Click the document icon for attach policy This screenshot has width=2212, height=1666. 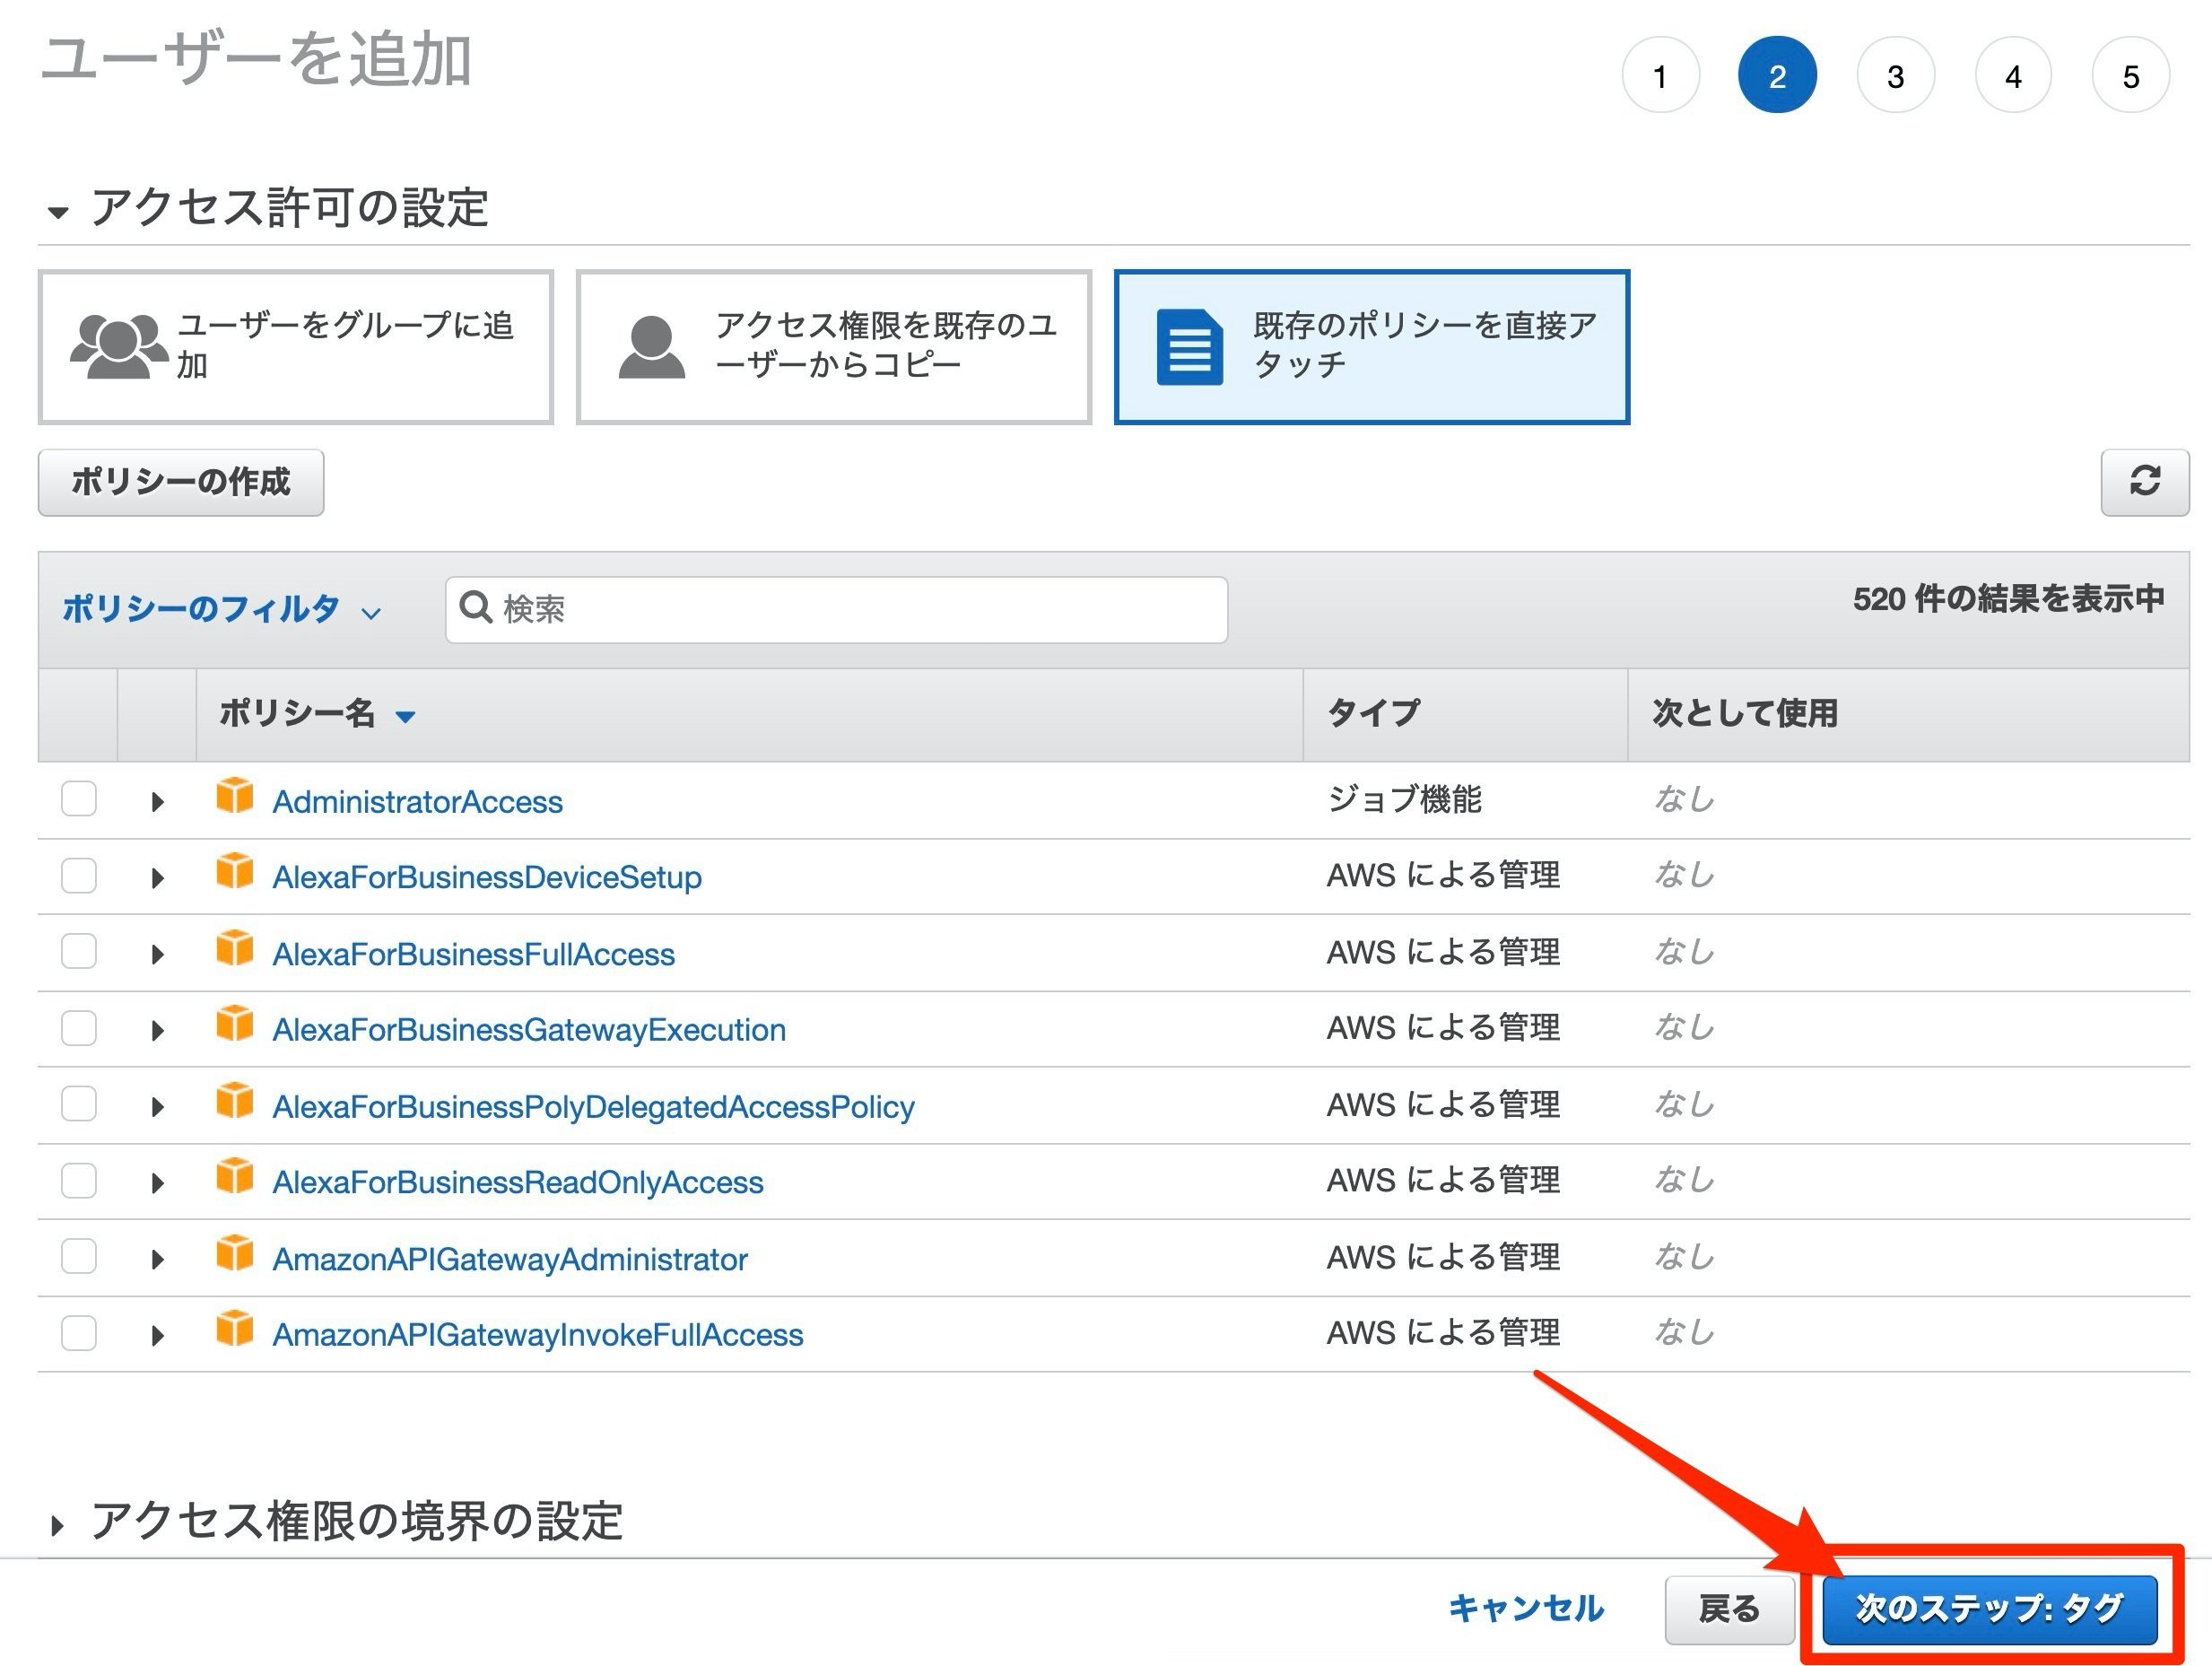[1189, 347]
